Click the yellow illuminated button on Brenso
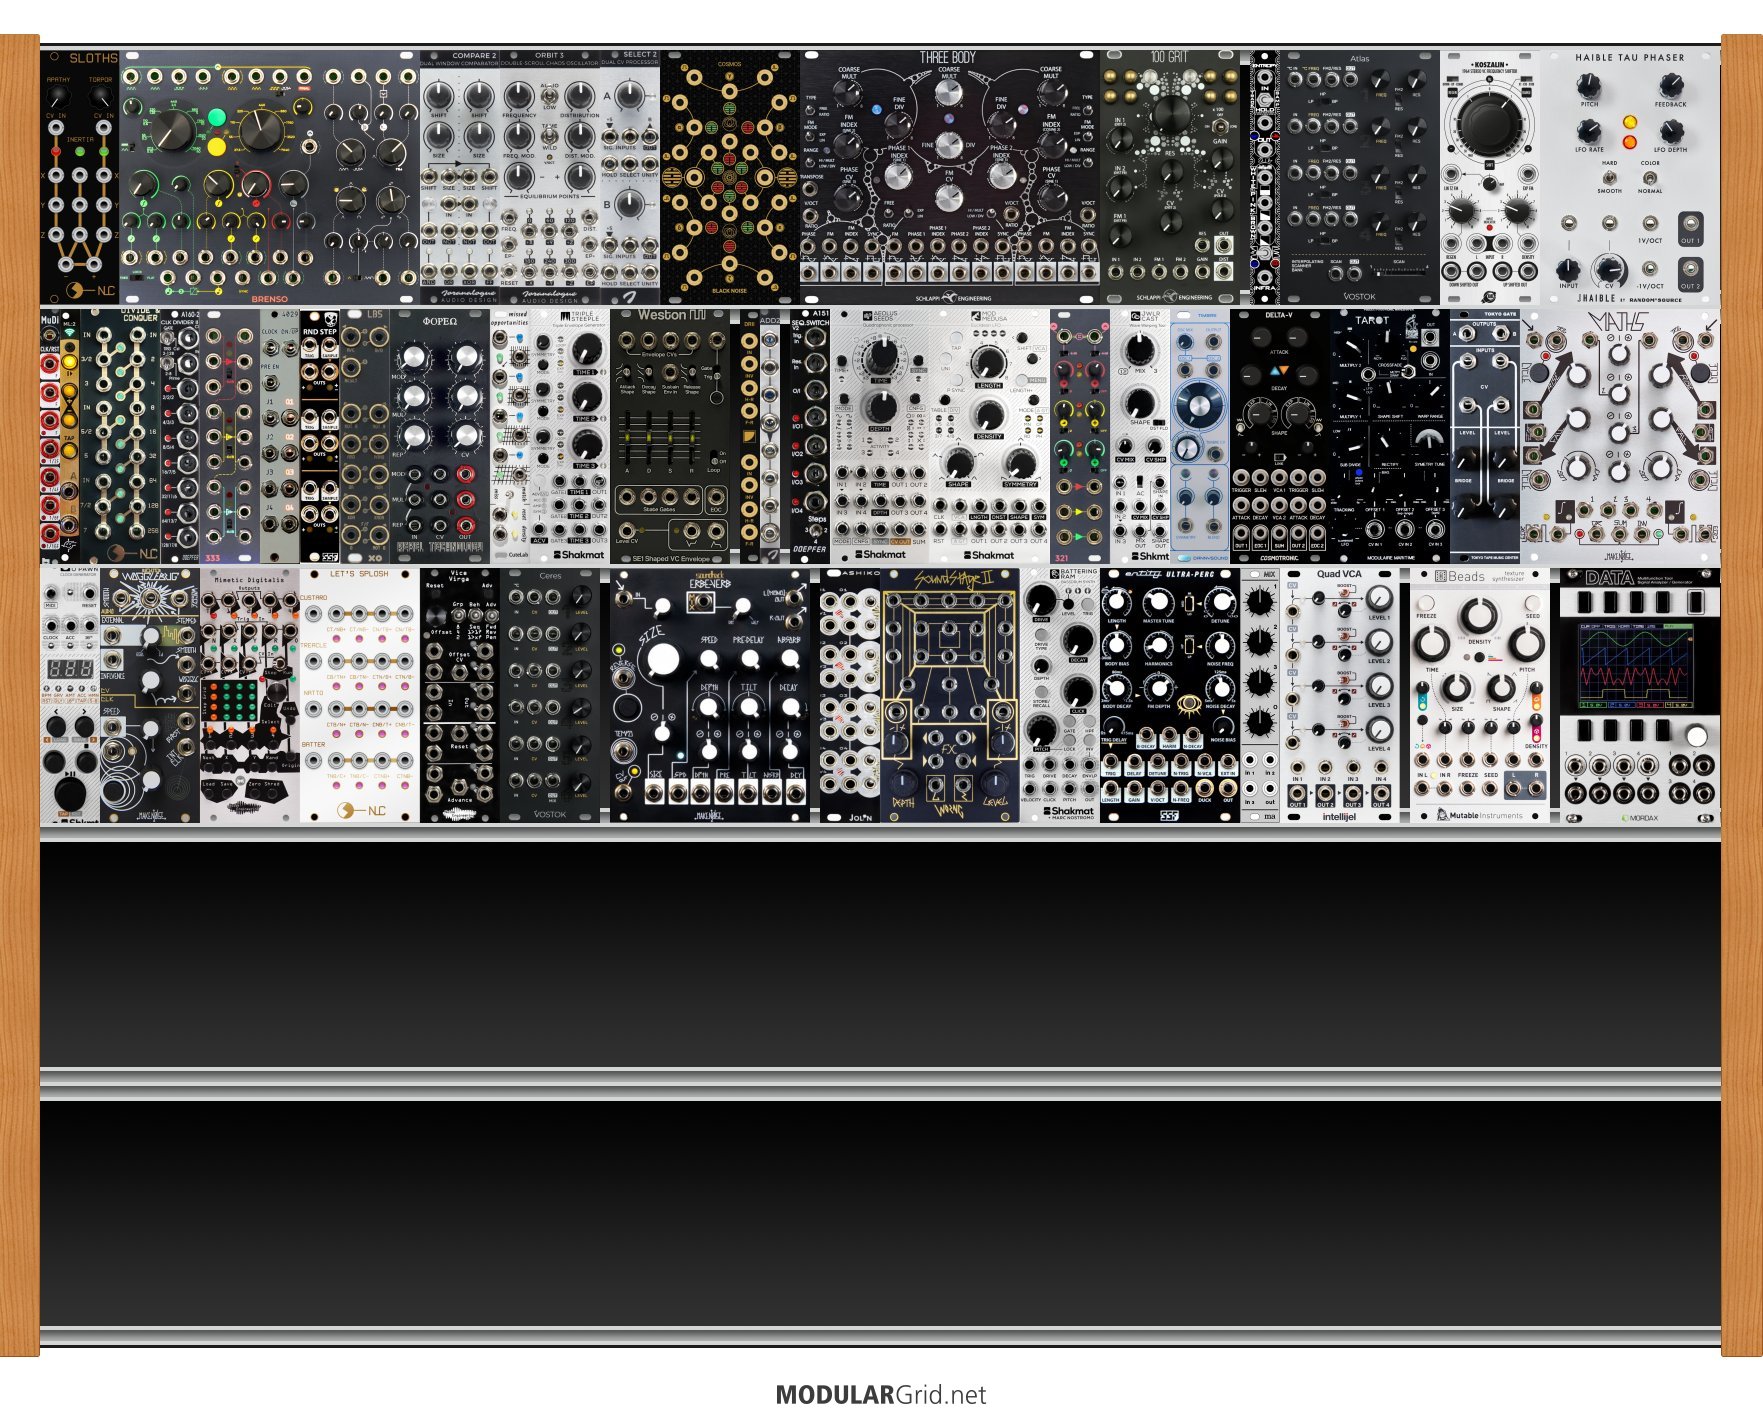Image resolution: width=1763 pixels, height=1416 pixels. 217,148
